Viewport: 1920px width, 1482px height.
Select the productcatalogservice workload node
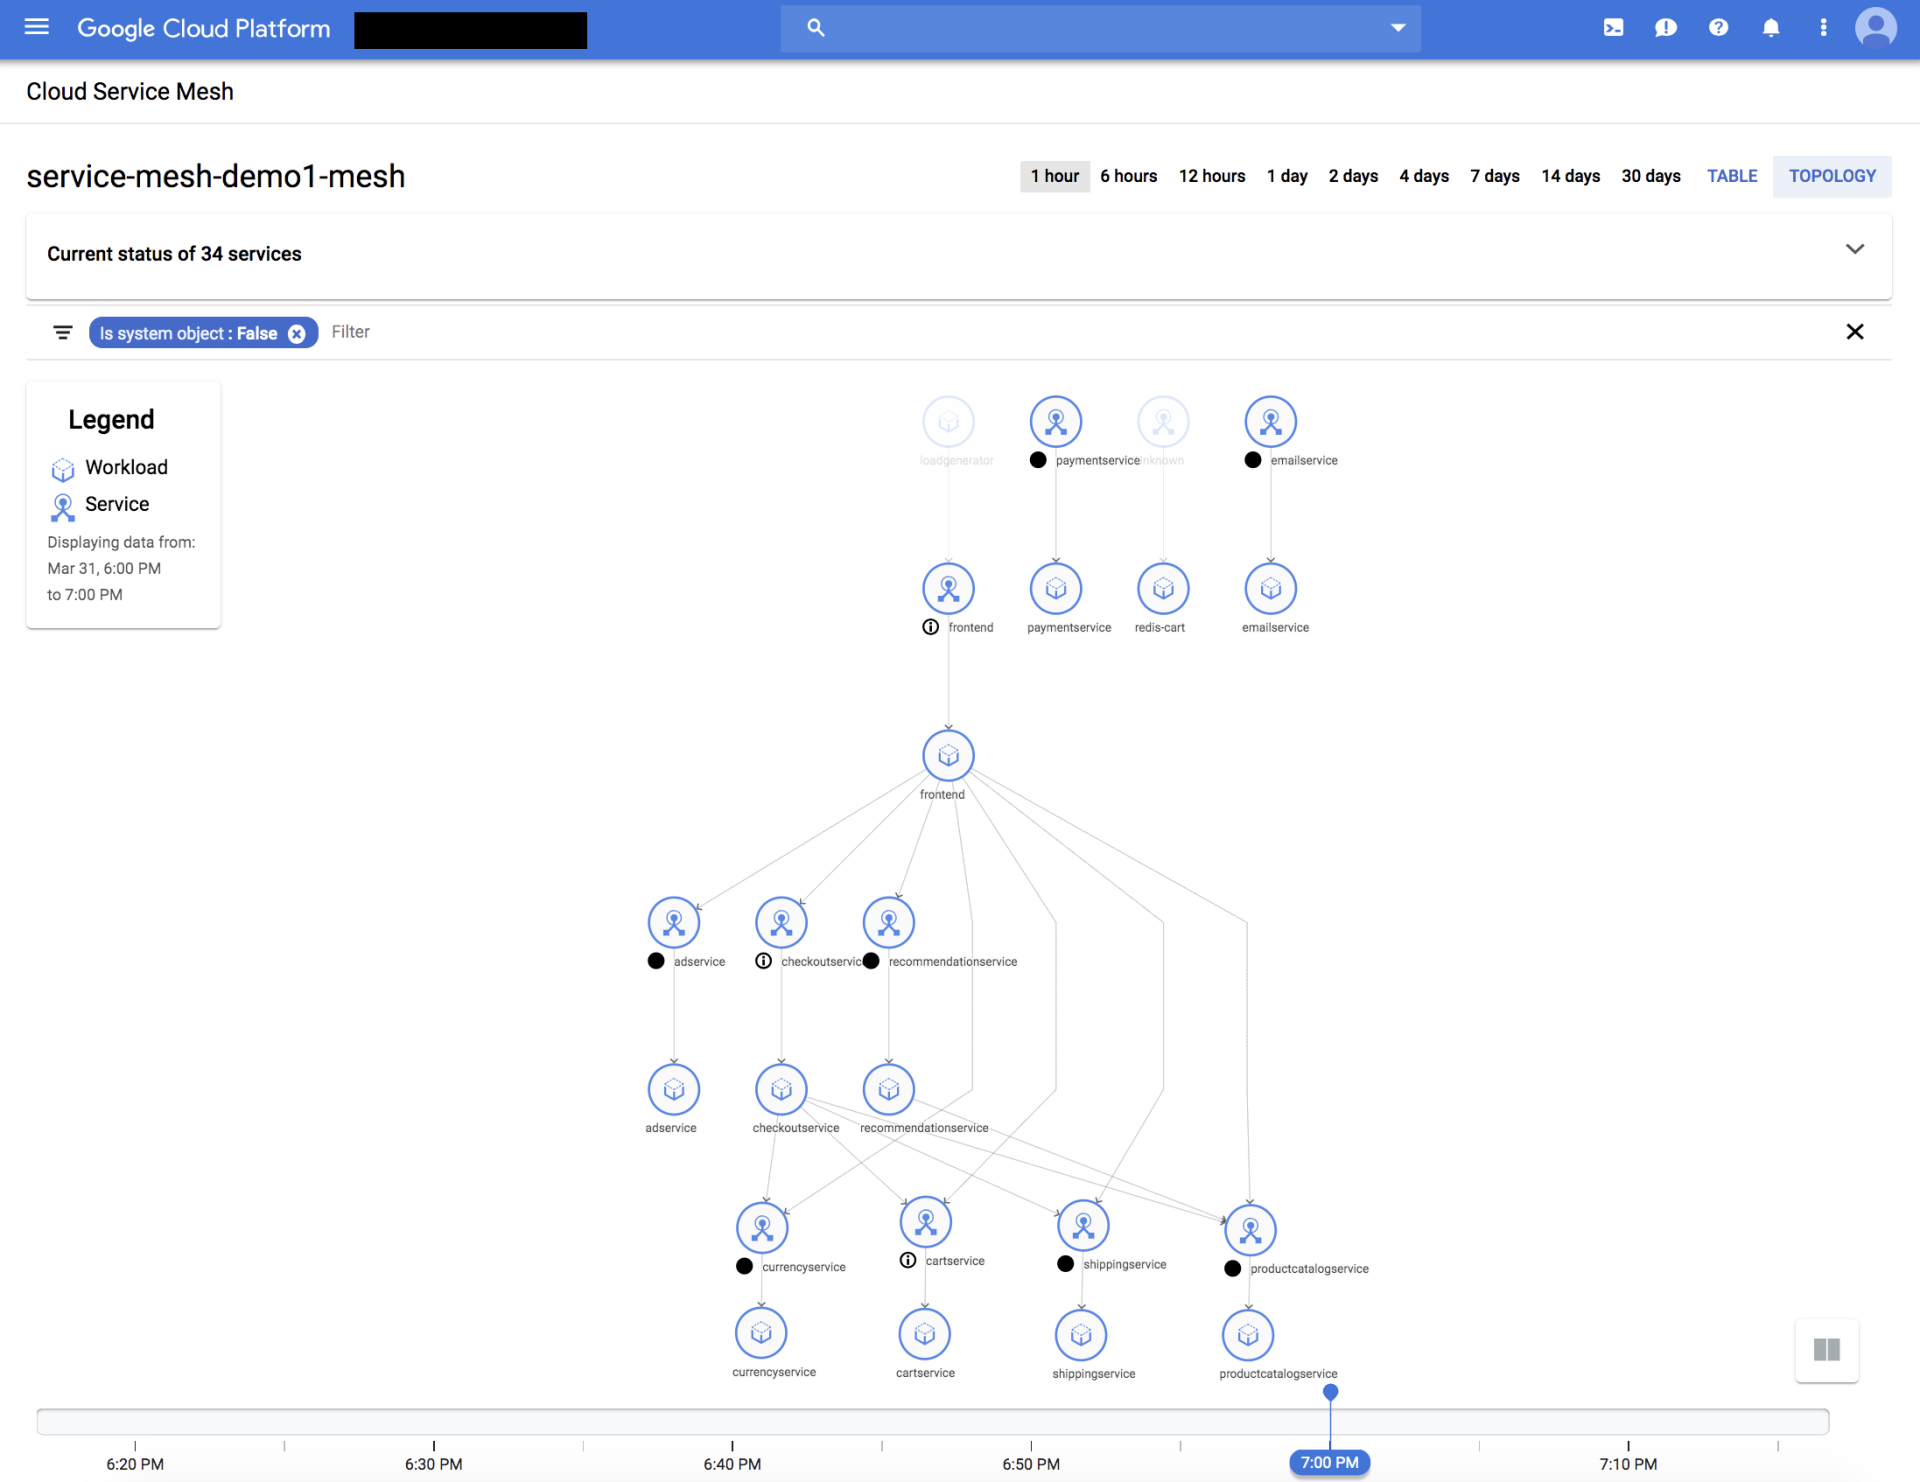(x=1248, y=1335)
